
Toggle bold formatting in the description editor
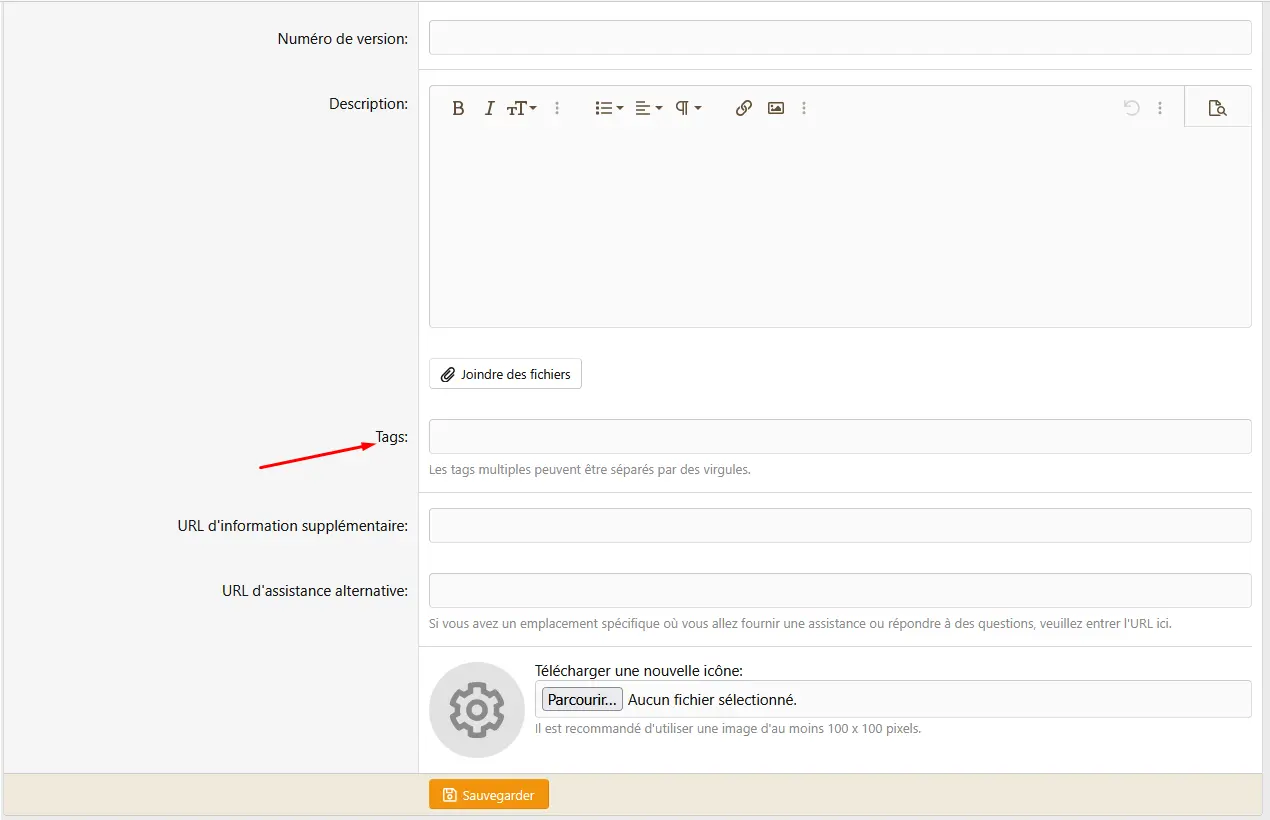458,108
